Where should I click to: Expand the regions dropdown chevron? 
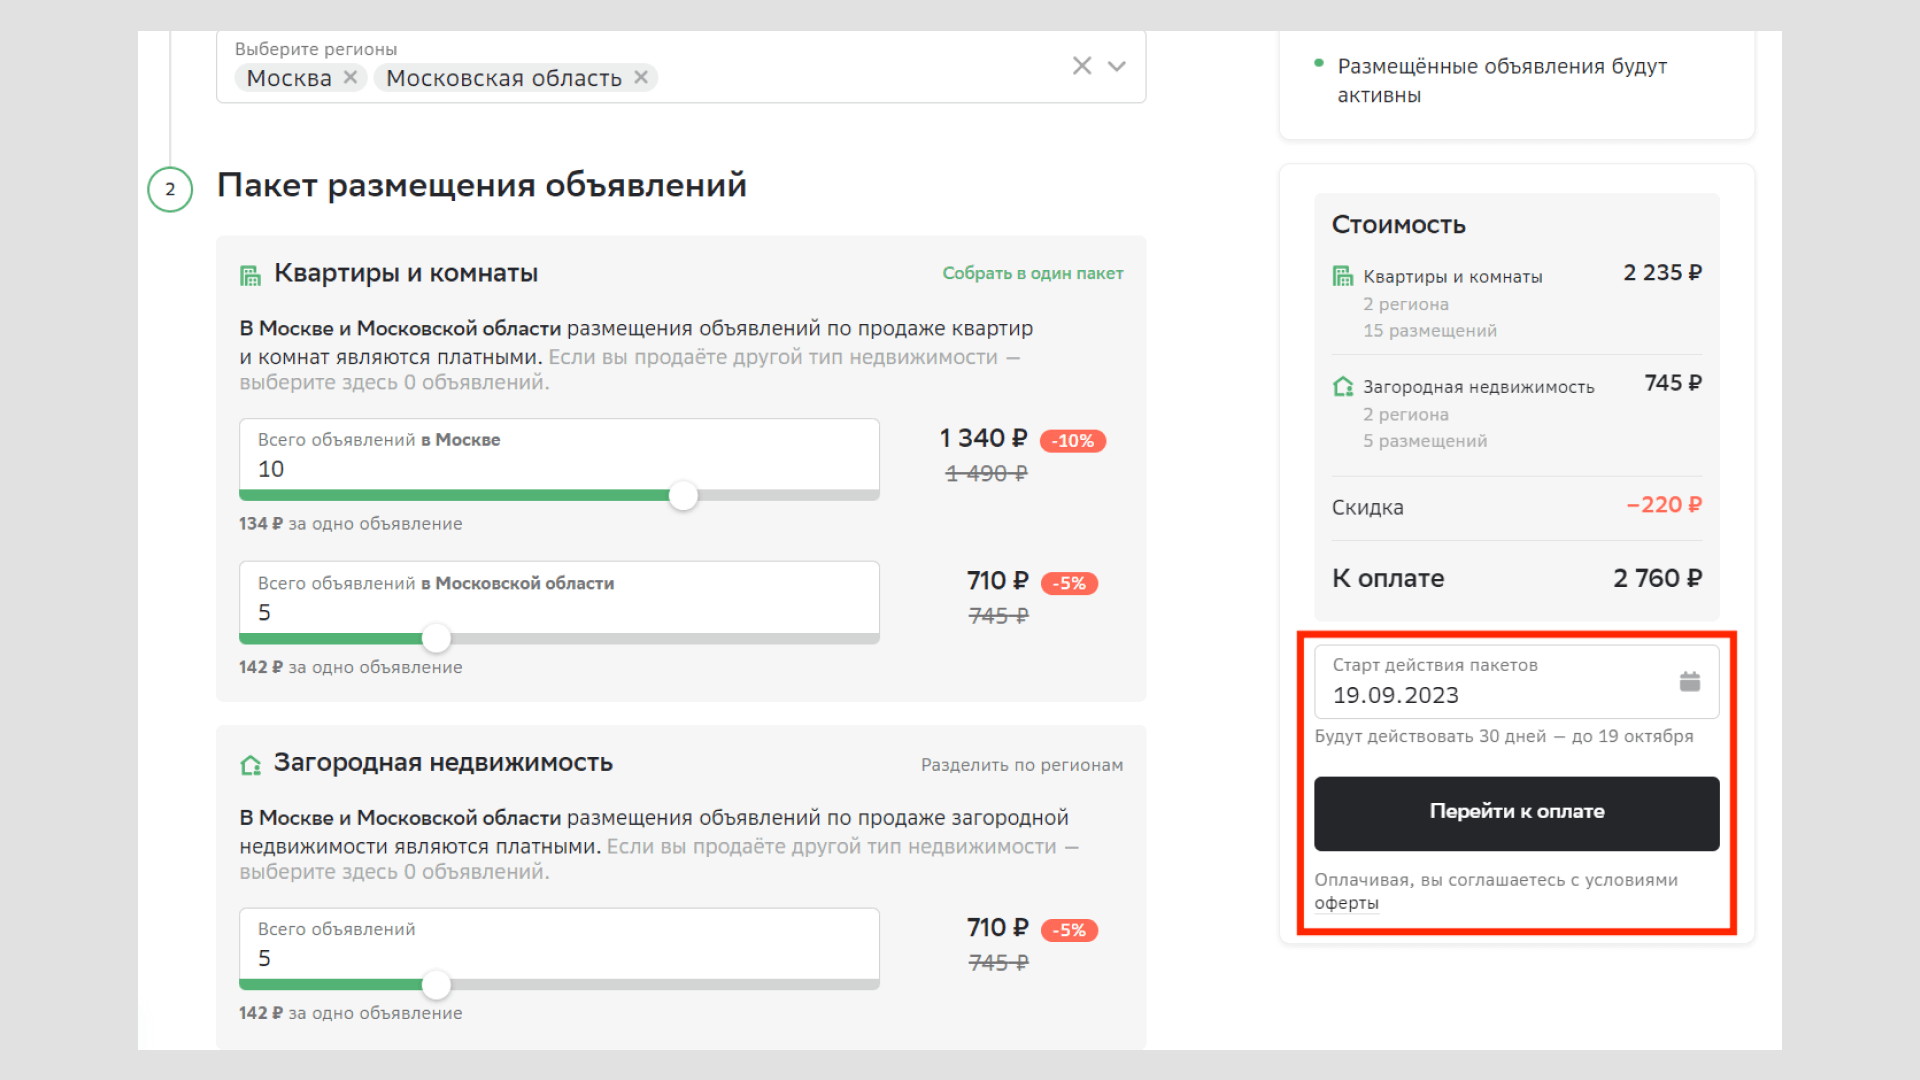pos(1117,66)
